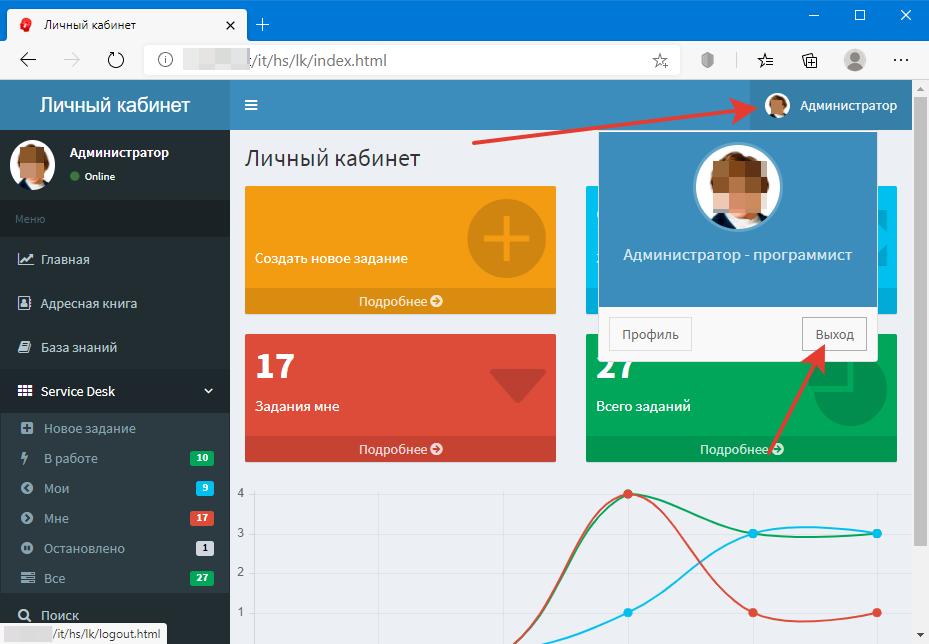Toggle the sidebar hamburger menu
Image resolution: width=929 pixels, height=644 pixels.
pos(251,105)
